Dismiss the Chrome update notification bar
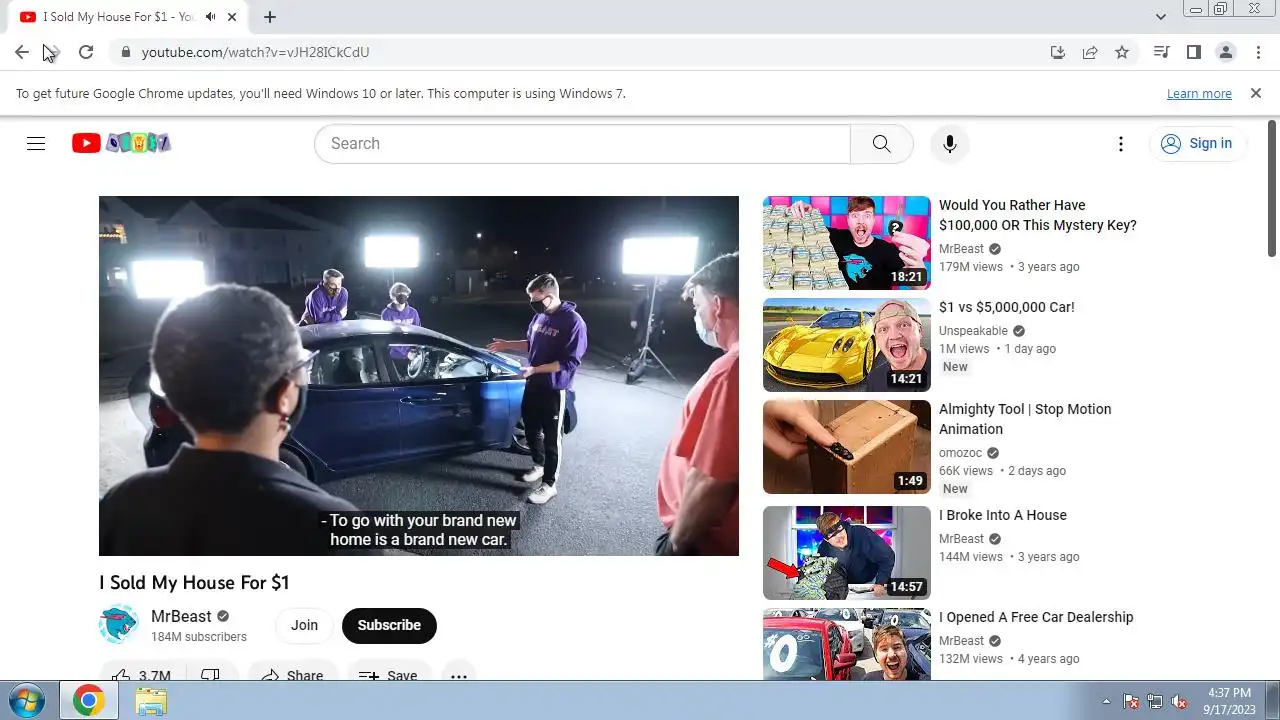This screenshot has width=1280, height=720. [x=1256, y=93]
